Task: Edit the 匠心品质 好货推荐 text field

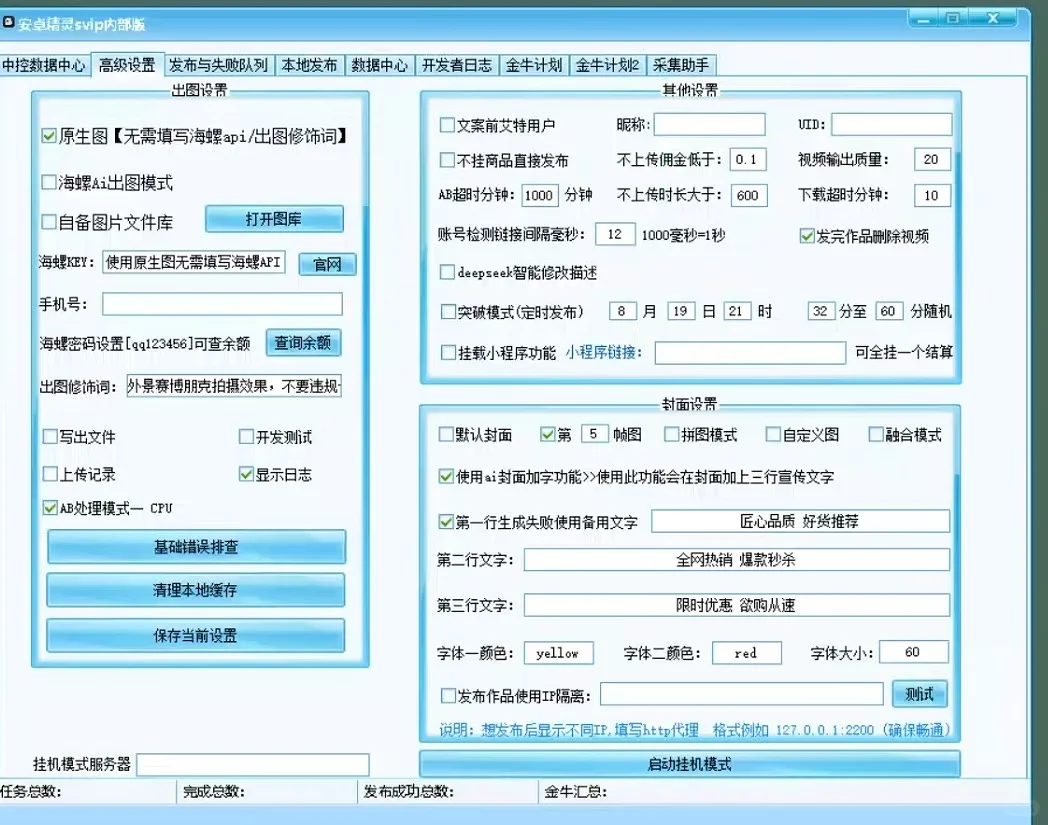Action: pyautogui.click(x=800, y=521)
